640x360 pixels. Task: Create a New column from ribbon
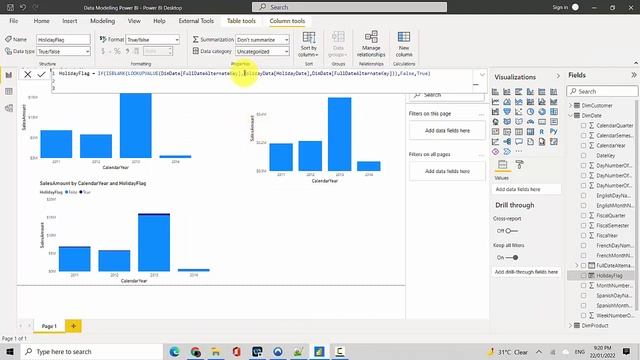pyautogui.click(x=404, y=44)
